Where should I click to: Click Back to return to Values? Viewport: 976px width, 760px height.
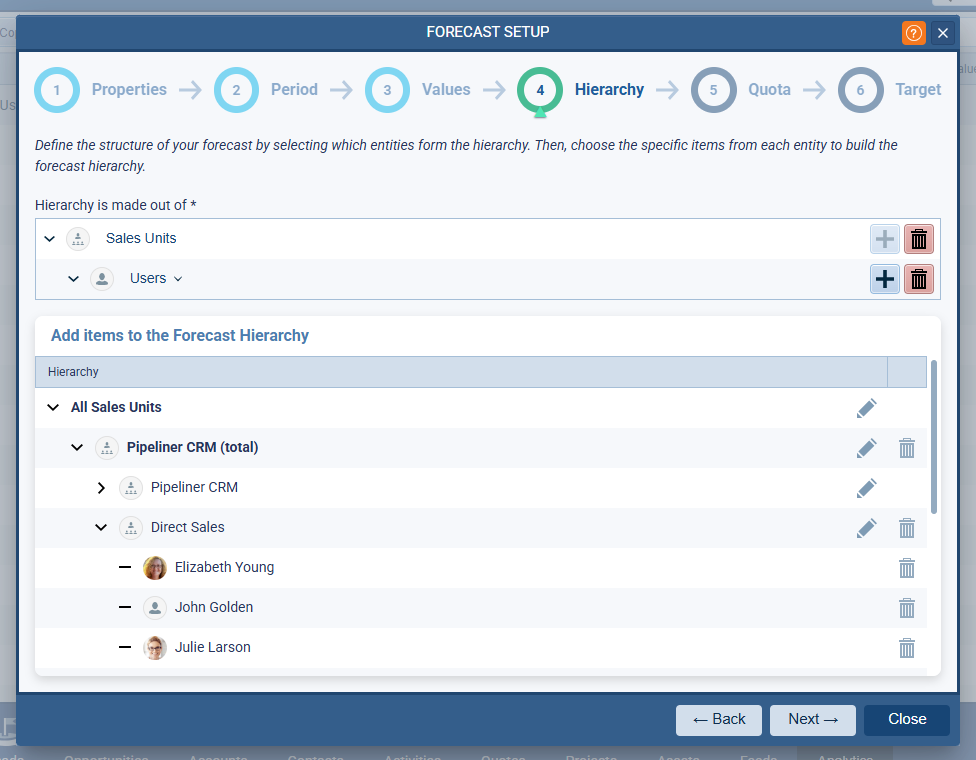[x=718, y=719]
